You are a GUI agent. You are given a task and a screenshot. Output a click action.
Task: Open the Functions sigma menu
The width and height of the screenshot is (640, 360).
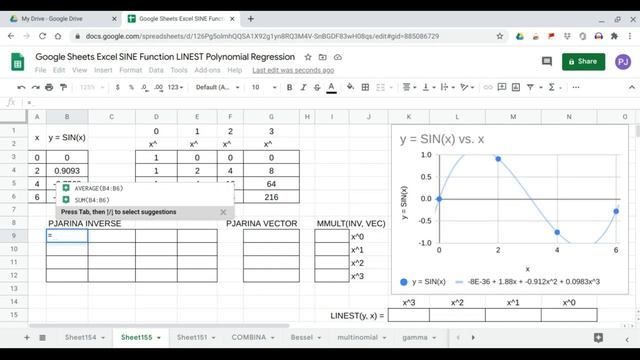pos(552,87)
